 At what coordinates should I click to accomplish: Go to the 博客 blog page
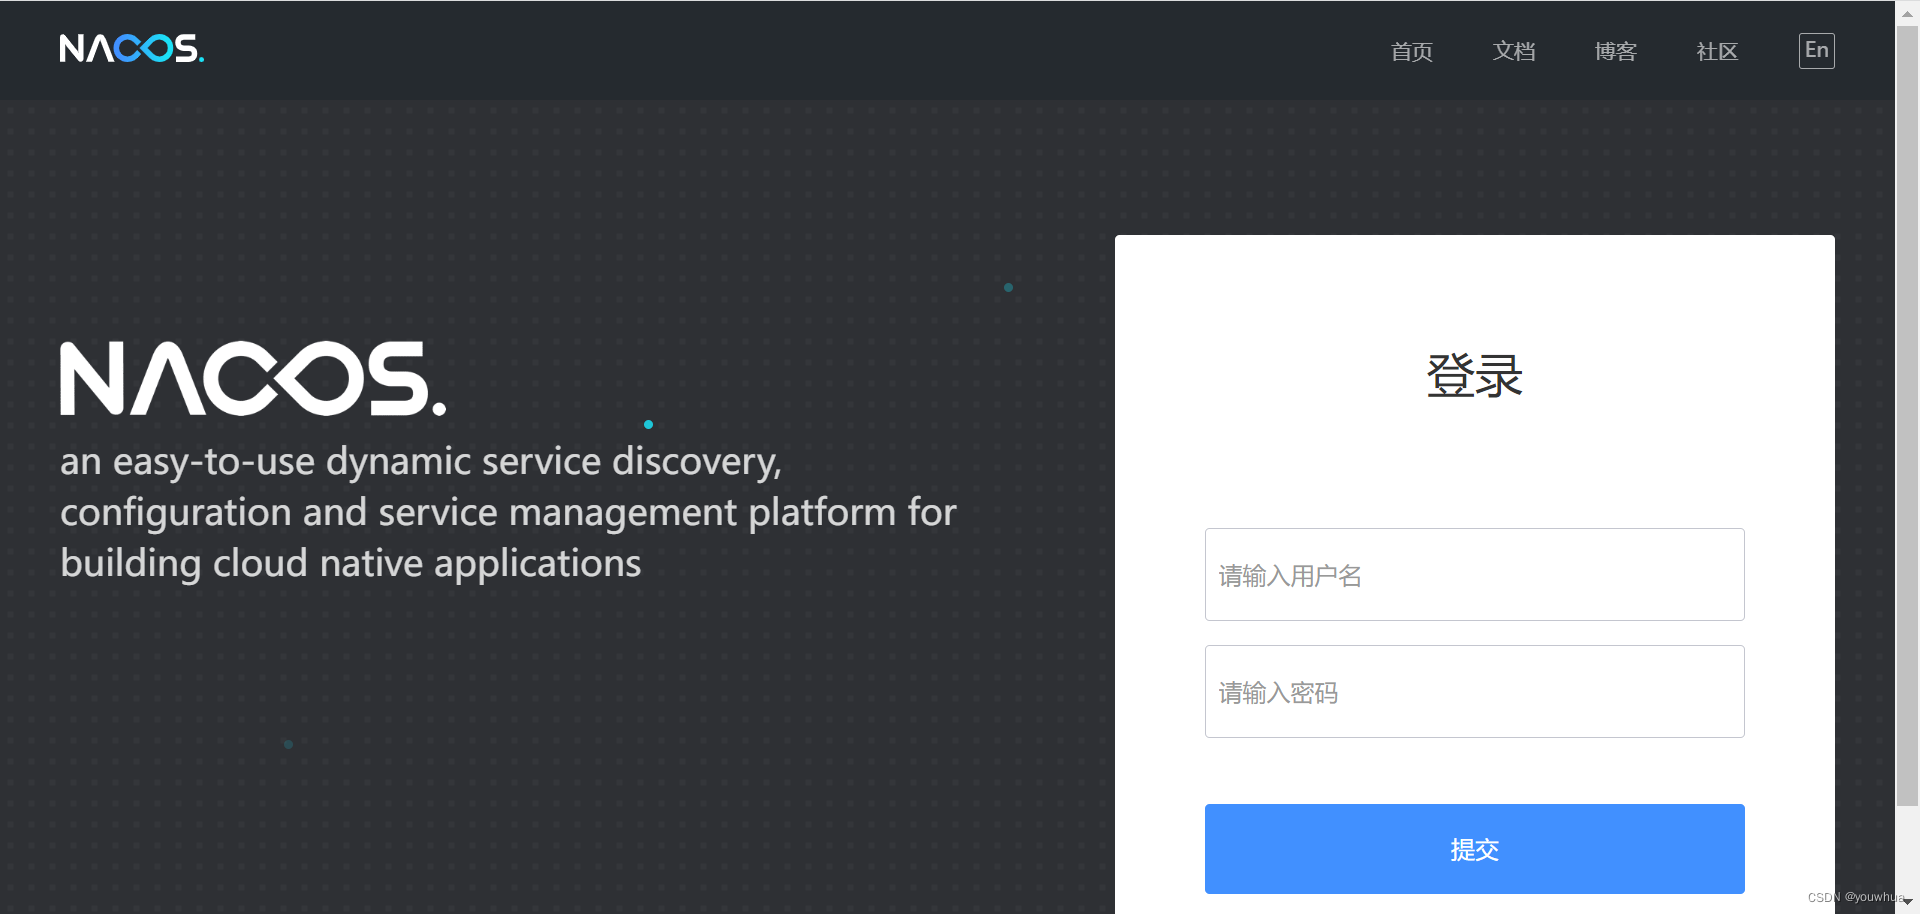[1616, 51]
